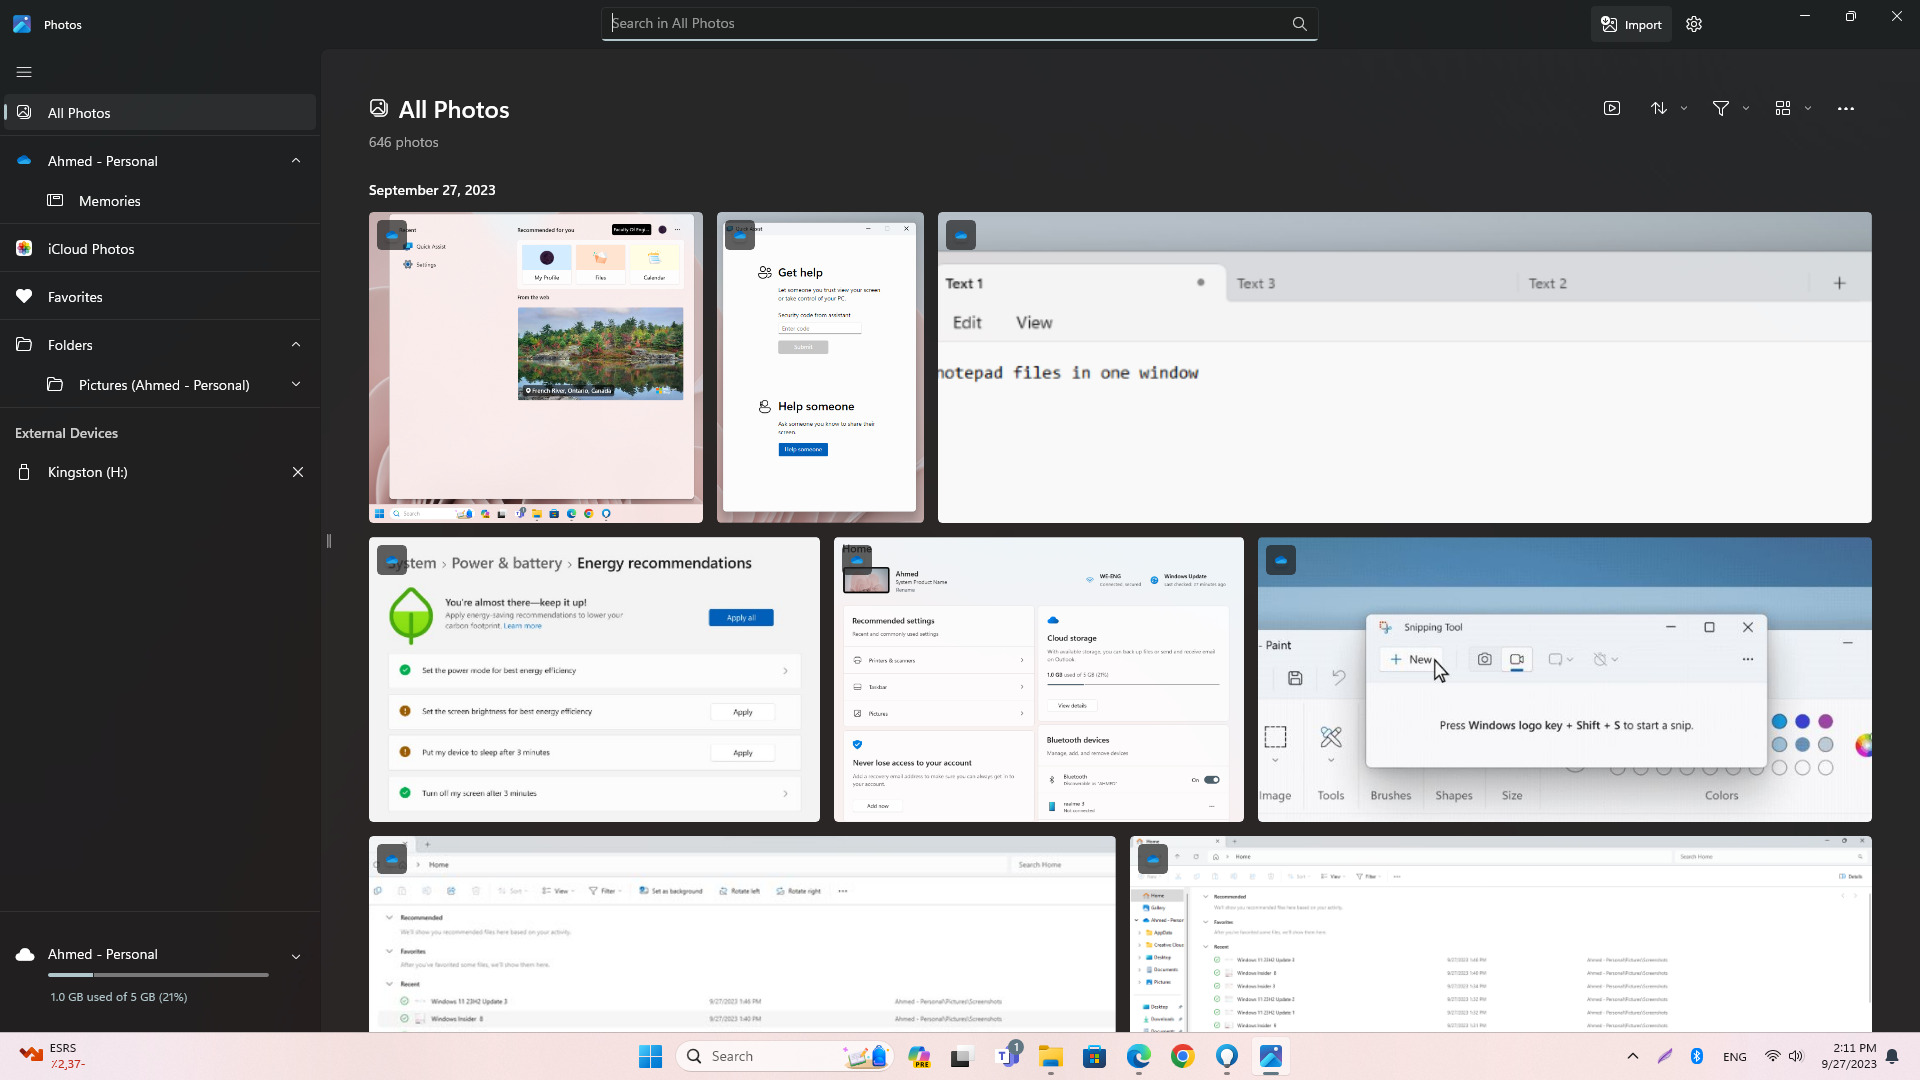The image size is (1920, 1080).
Task: Open Copilot preview from taskbar
Action: click(919, 1056)
